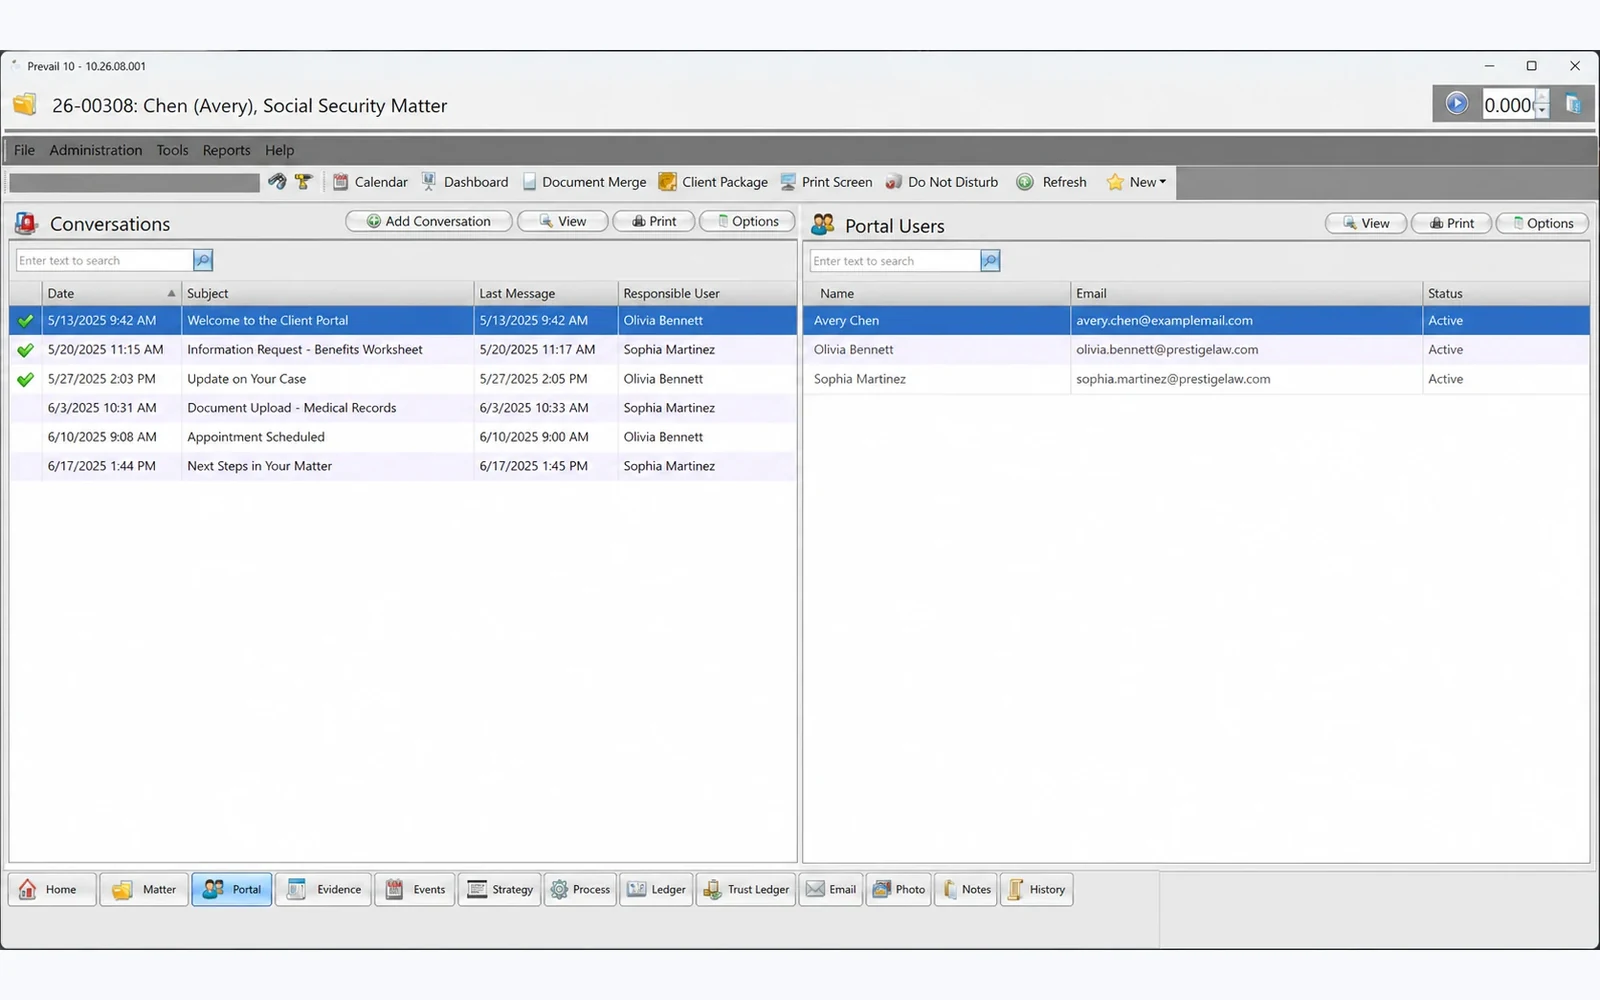The height and width of the screenshot is (1000, 1600).
Task: Open the Email tab
Action: click(831, 889)
